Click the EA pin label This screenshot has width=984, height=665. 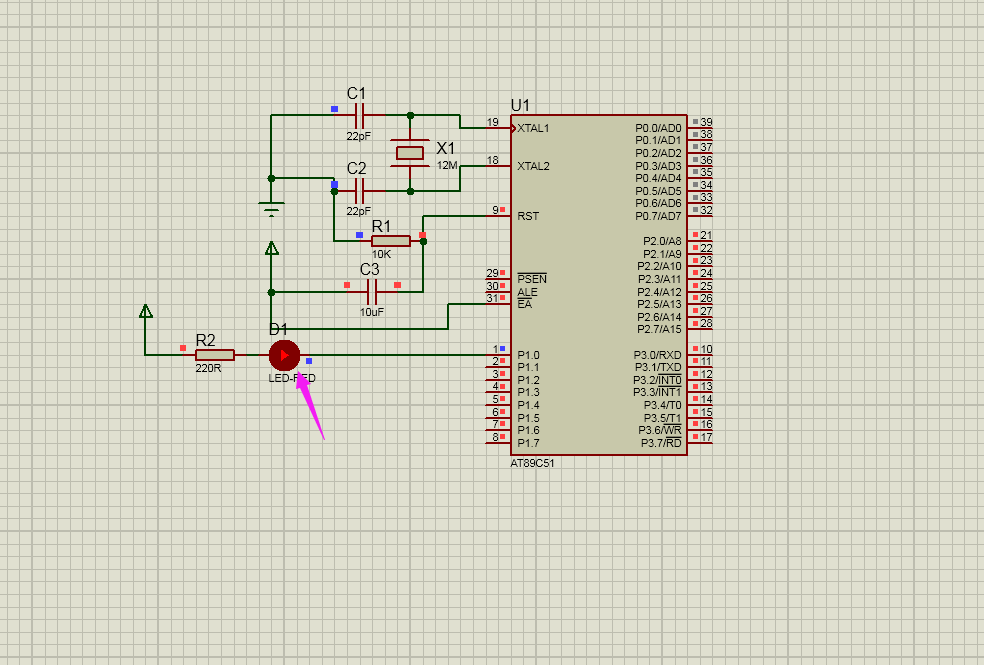(525, 304)
